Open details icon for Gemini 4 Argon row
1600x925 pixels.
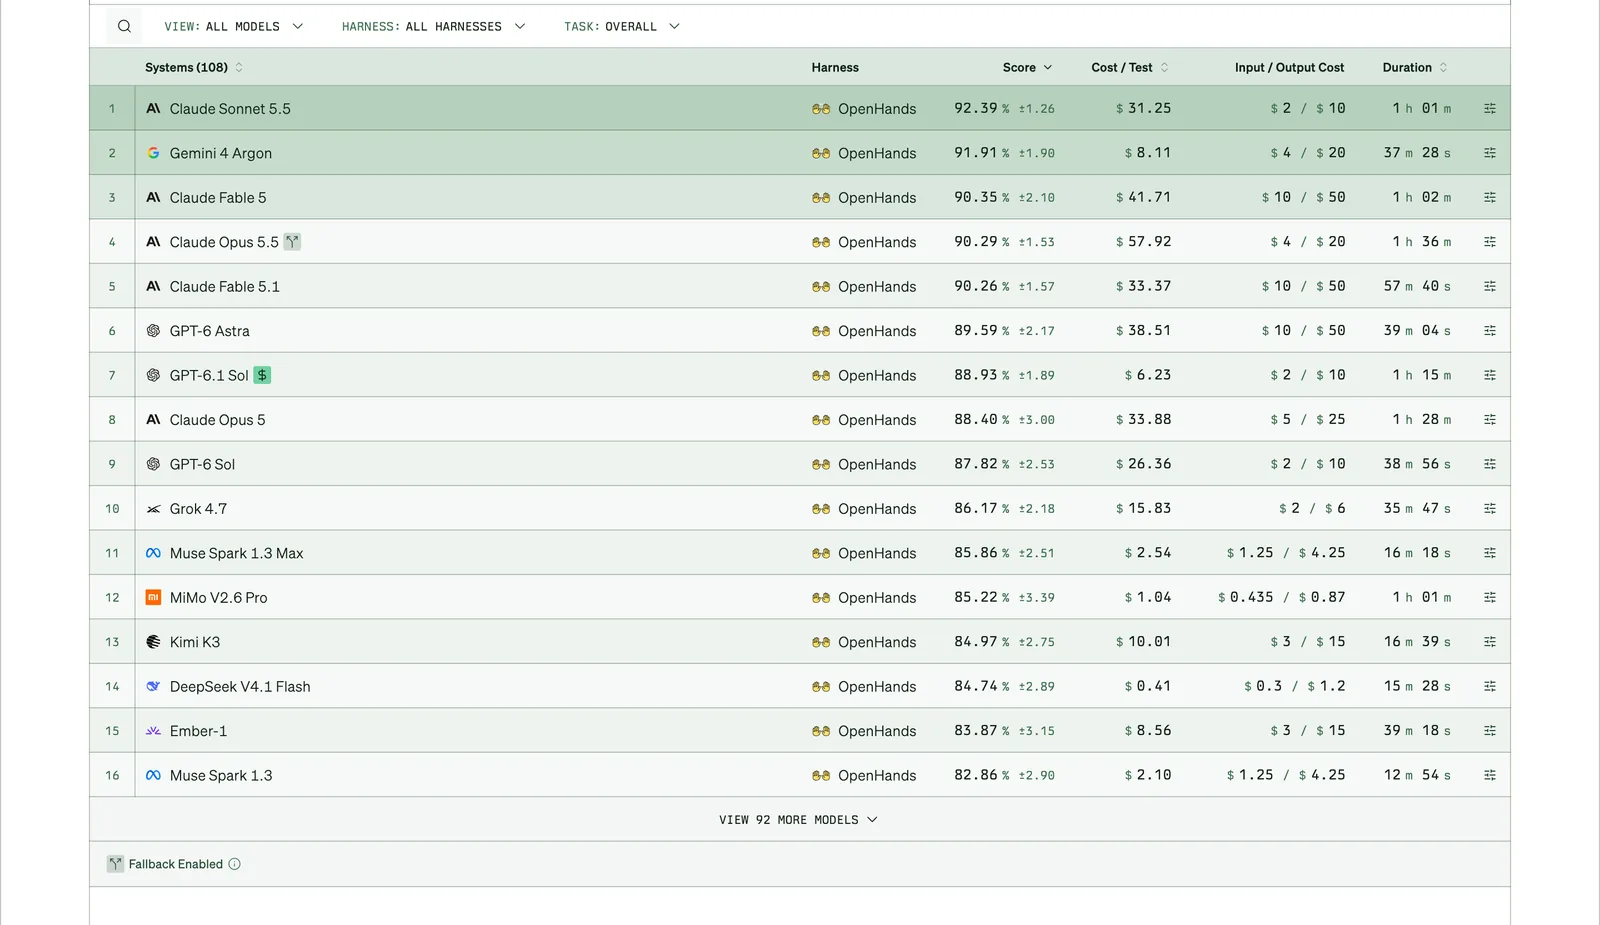coord(1490,153)
